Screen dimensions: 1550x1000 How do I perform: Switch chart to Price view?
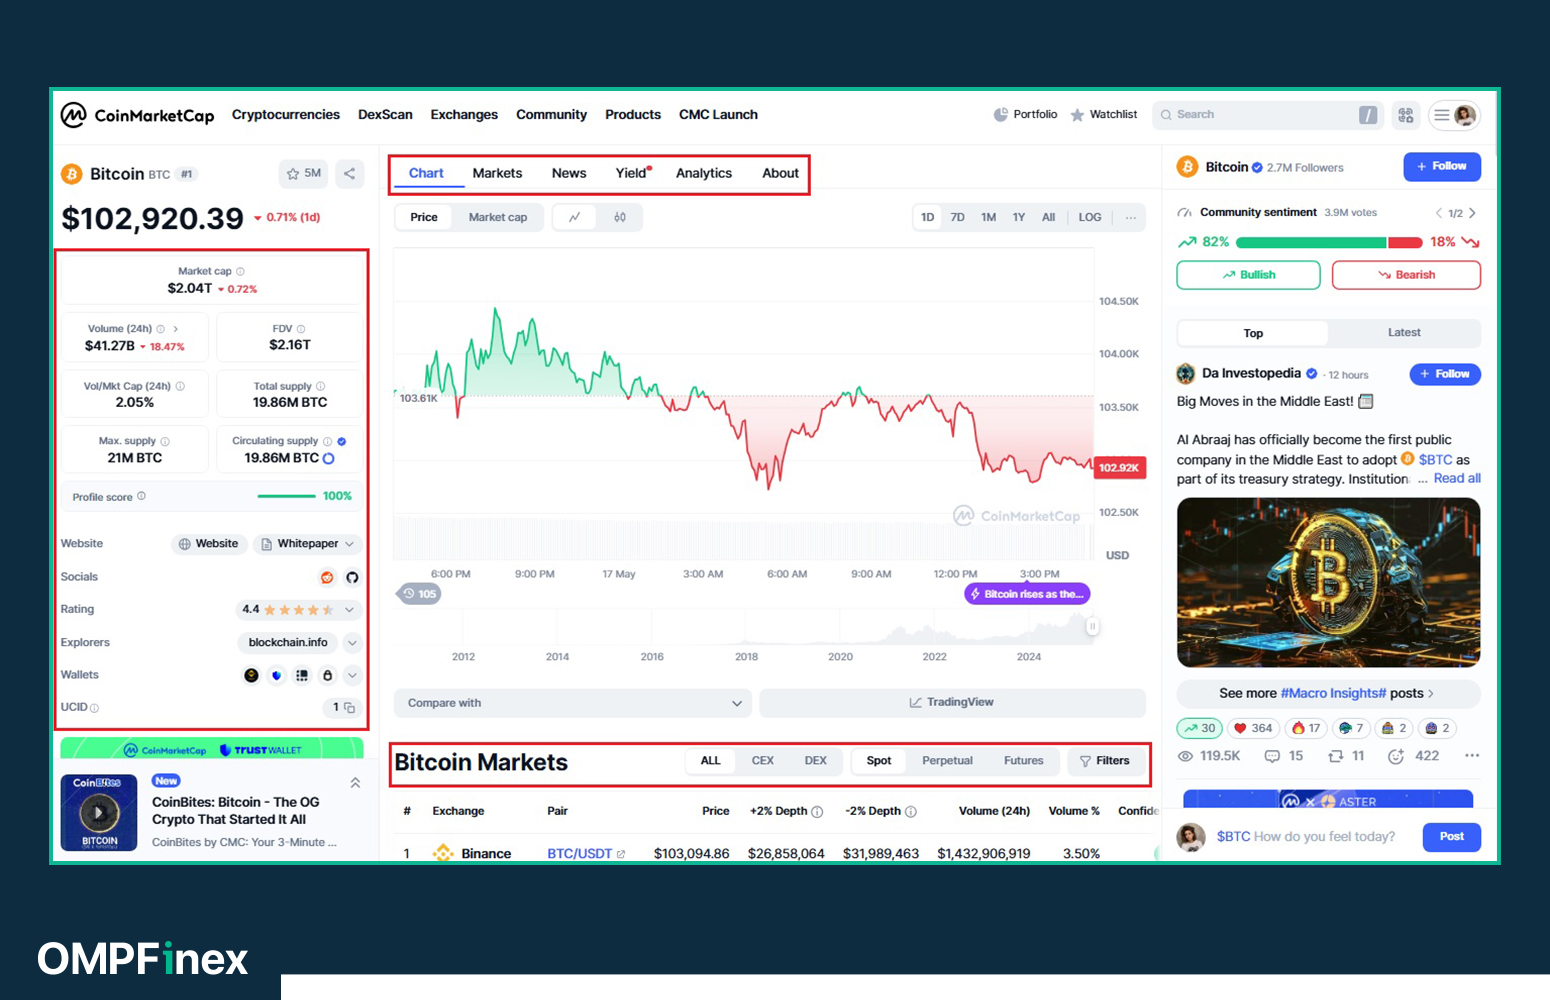[x=424, y=217]
